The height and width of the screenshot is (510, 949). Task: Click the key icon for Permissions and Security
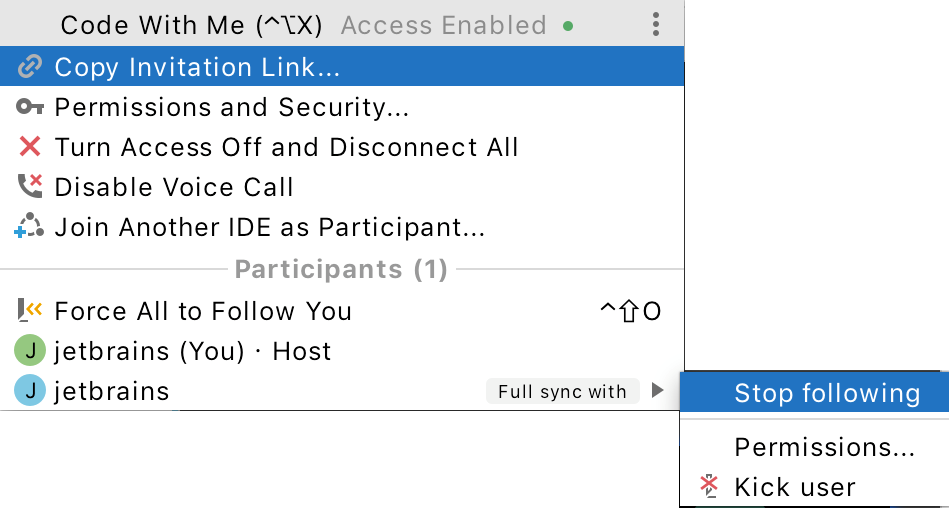(30, 107)
